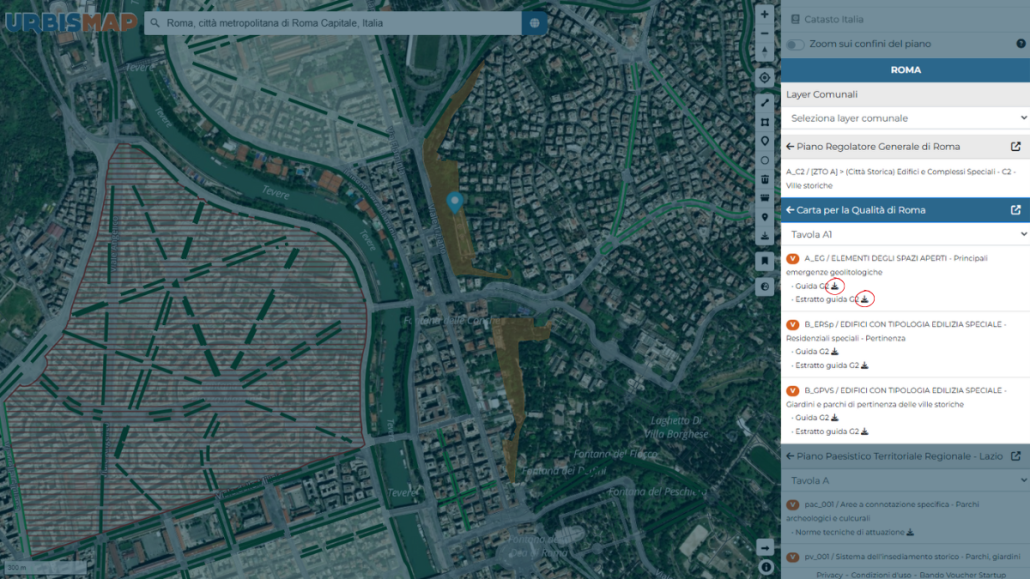The width and height of the screenshot is (1030, 579).
Task: Open Seleziona layer comunale dropdown
Action: pos(905,118)
